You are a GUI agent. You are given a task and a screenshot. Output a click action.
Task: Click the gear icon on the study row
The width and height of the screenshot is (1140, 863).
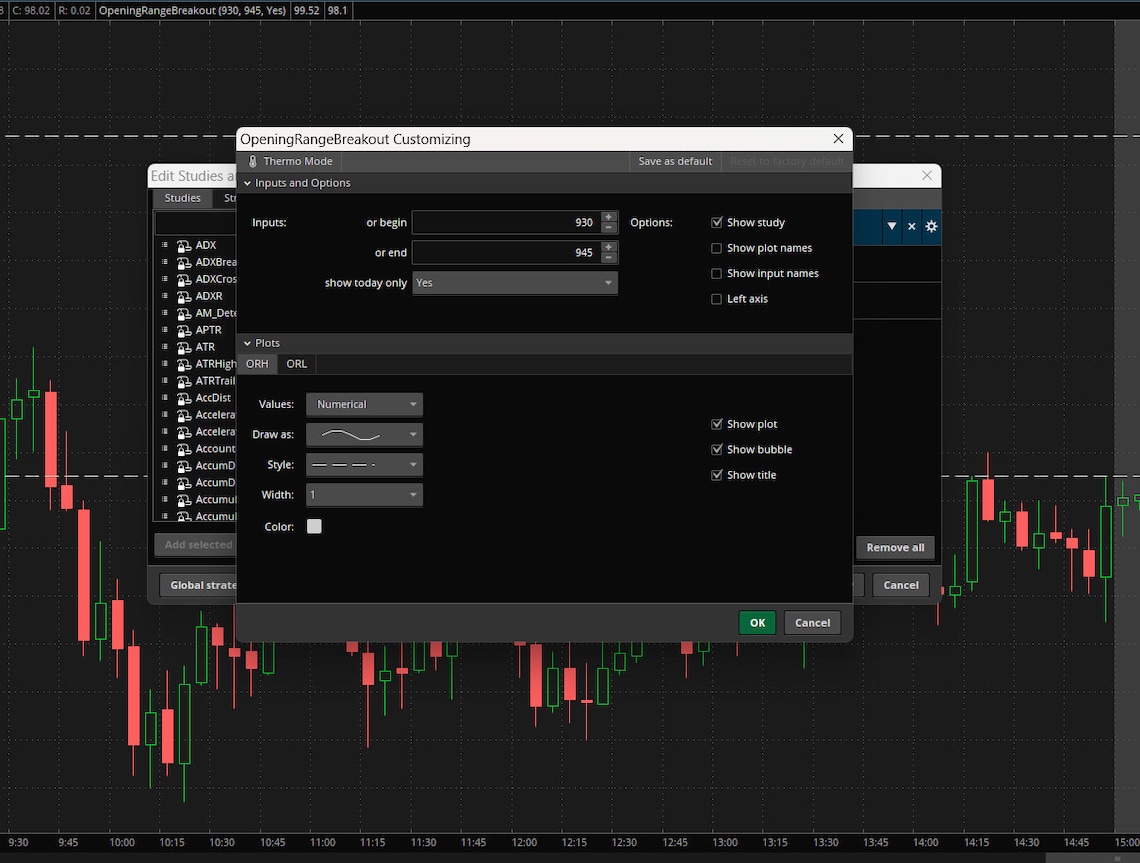tap(930, 227)
